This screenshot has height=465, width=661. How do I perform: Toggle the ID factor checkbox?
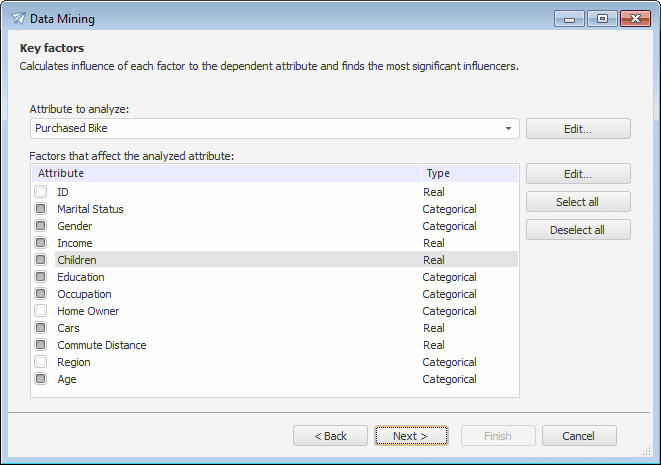pyautogui.click(x=41, y=192)
